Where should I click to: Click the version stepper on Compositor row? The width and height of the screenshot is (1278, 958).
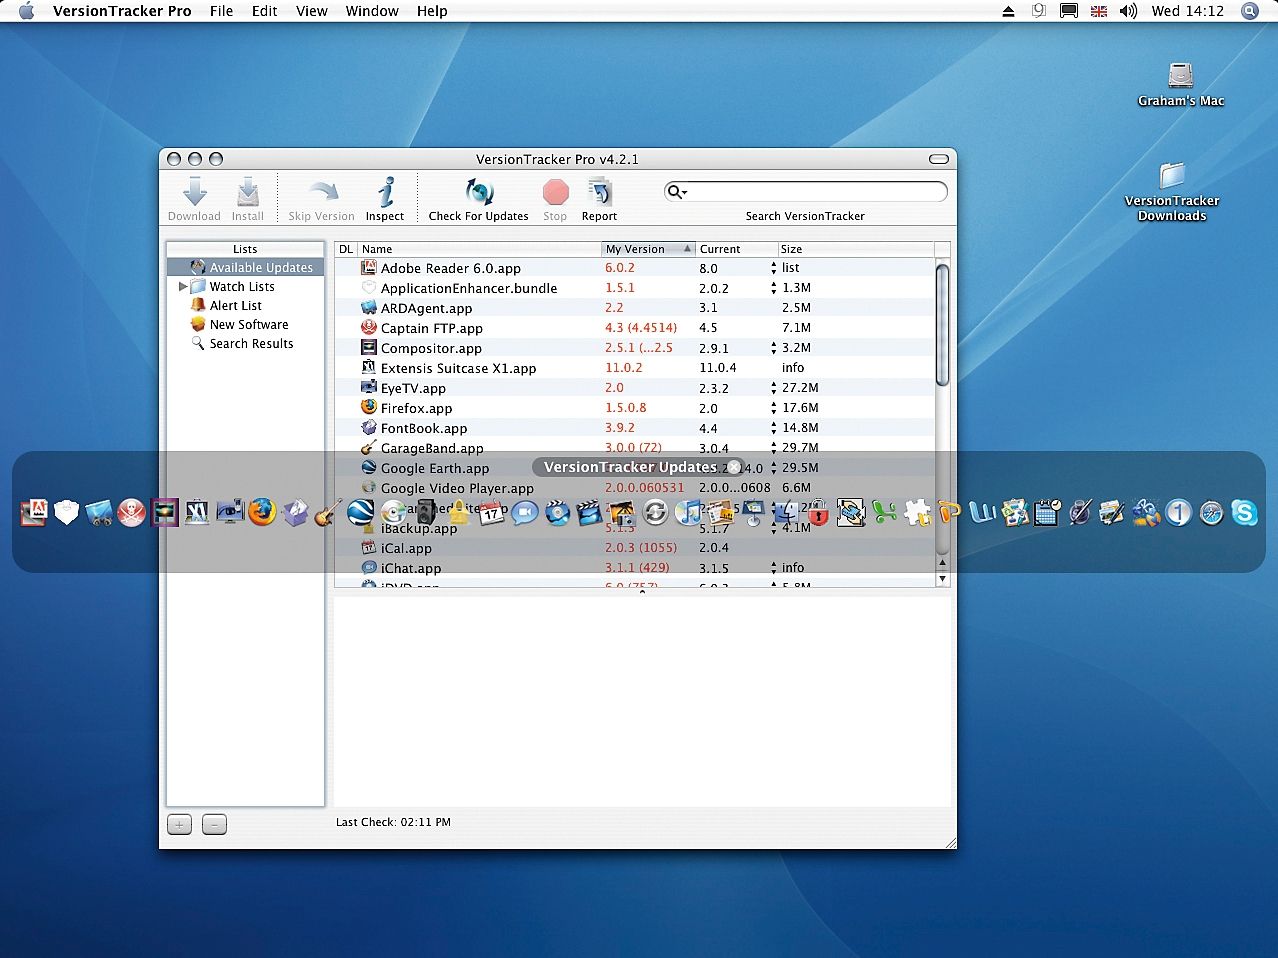coord(773,348)
